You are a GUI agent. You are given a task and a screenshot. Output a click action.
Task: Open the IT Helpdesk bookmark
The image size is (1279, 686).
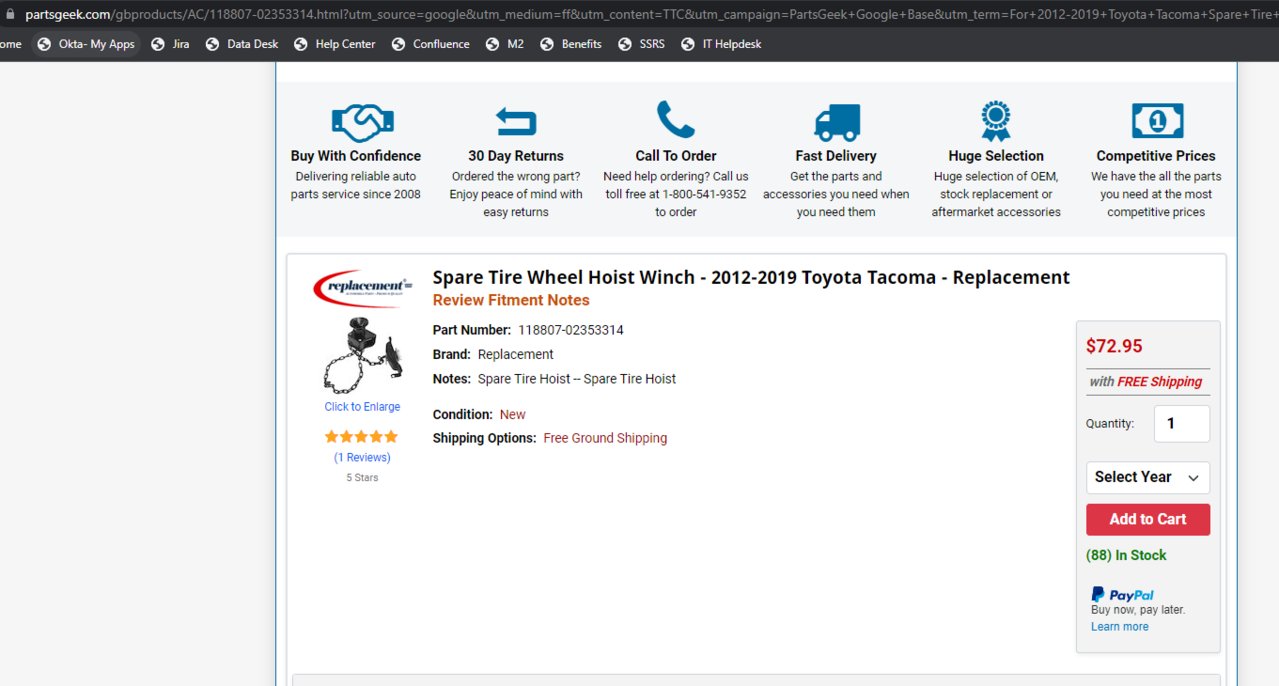[x=721, y=44]
